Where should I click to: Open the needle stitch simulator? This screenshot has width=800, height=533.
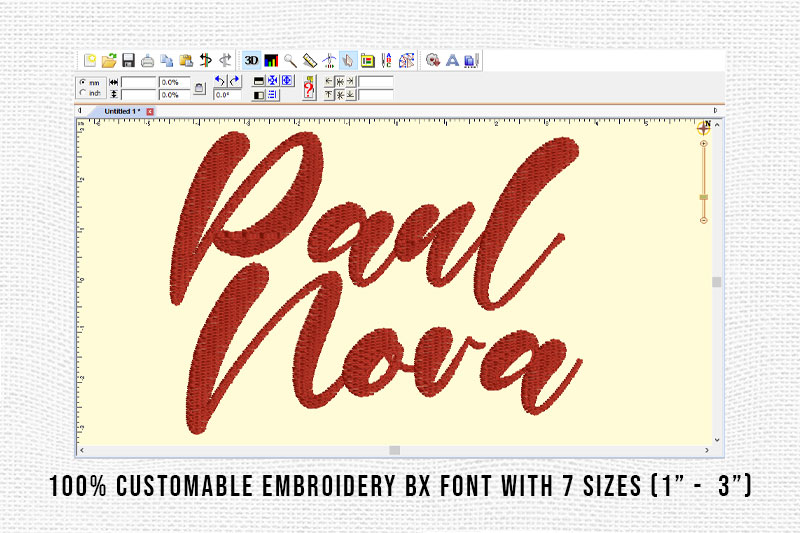(329, 61)
